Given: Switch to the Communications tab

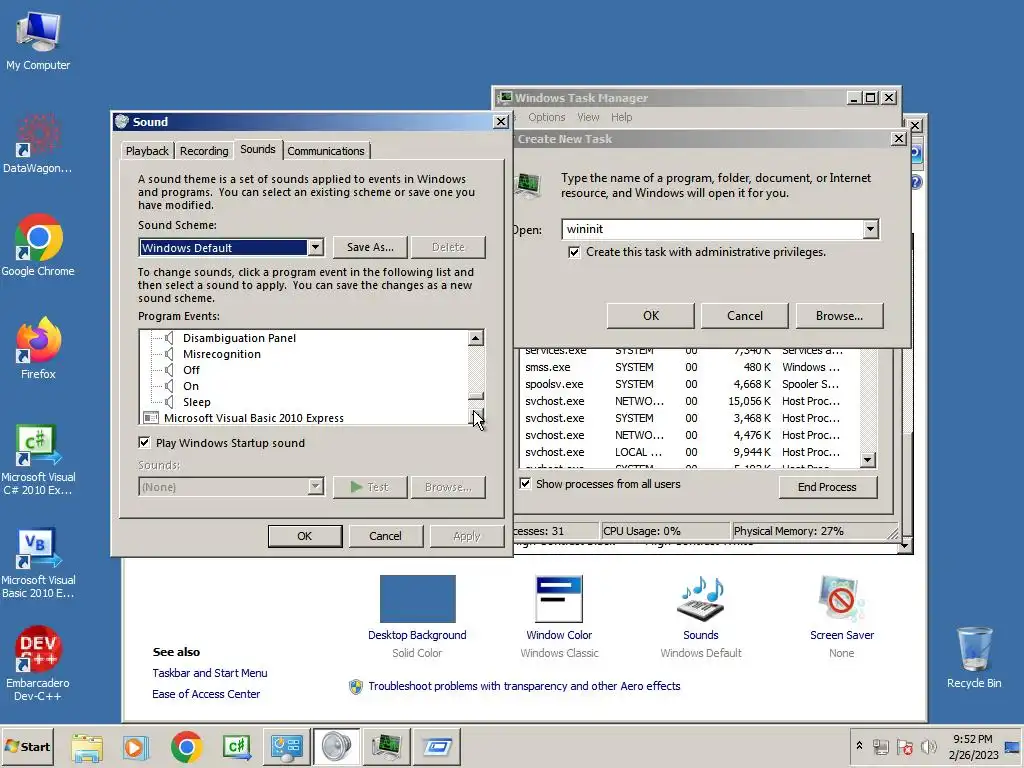Looking at the screenshot, I should coord(326,151).
